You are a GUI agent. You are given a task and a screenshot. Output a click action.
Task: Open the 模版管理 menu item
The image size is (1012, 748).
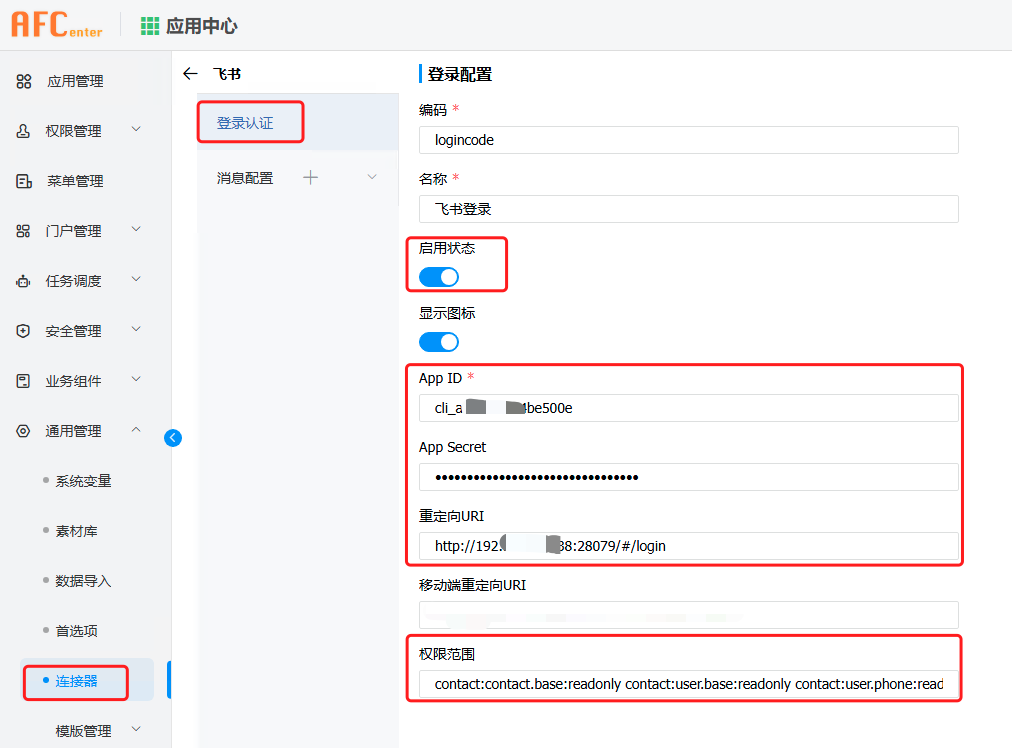pyautogui.click(x=83, y=731)
